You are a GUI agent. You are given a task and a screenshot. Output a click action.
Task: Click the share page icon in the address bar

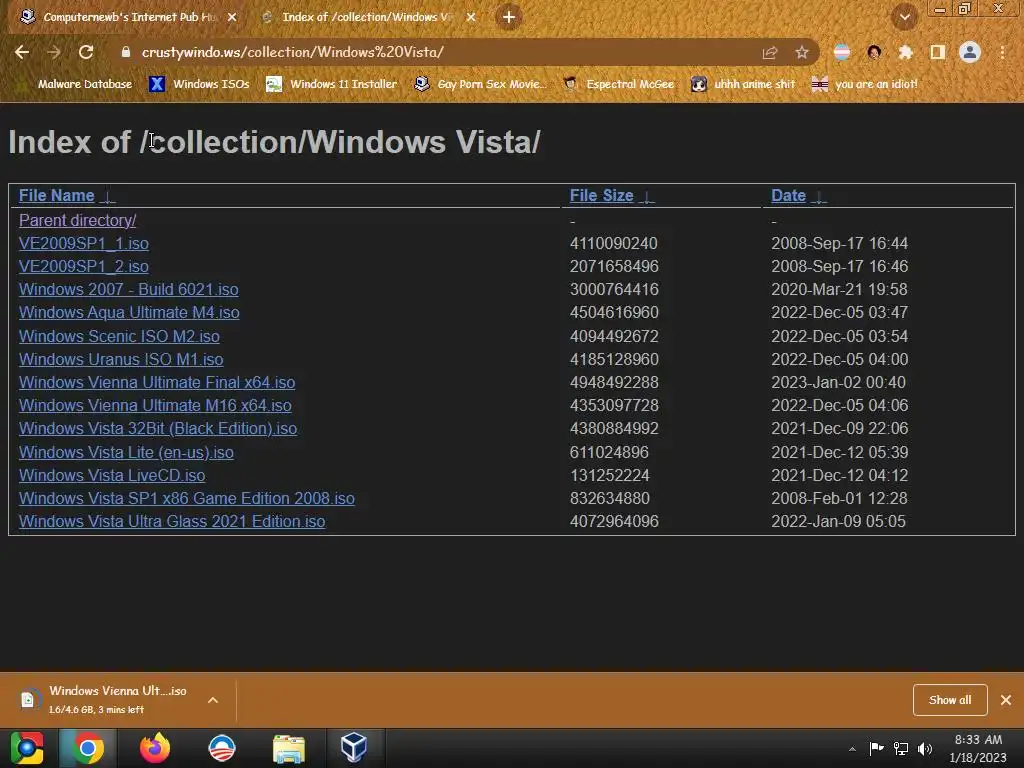[770, 52]
